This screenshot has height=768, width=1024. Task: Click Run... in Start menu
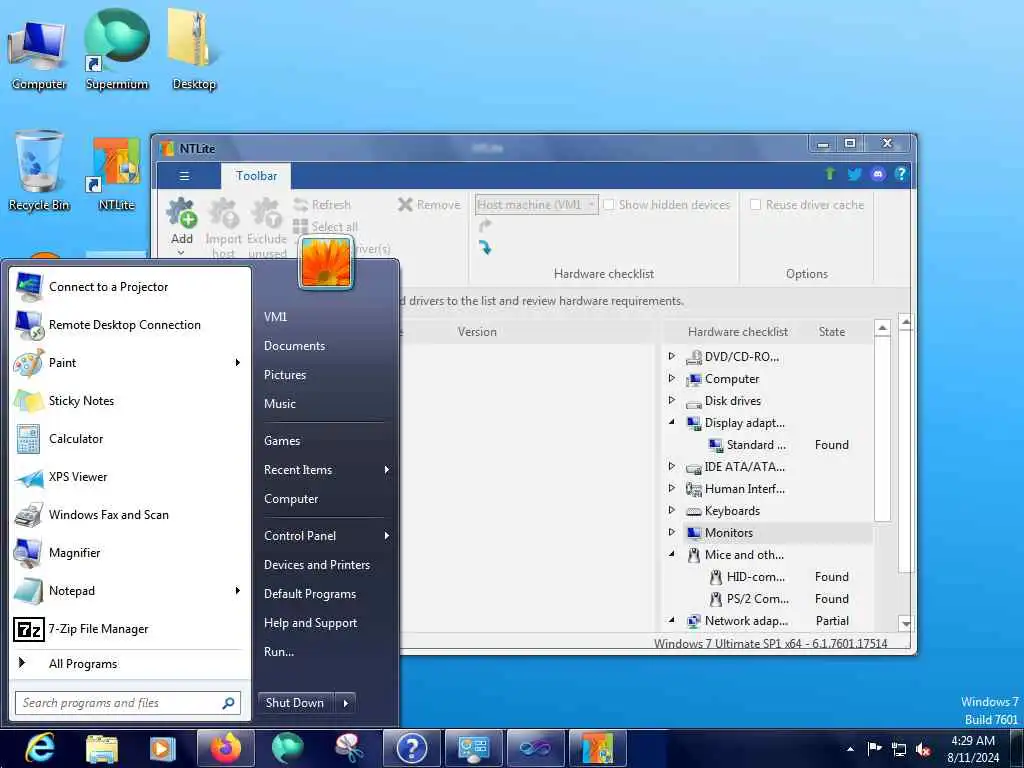[279, 652]
